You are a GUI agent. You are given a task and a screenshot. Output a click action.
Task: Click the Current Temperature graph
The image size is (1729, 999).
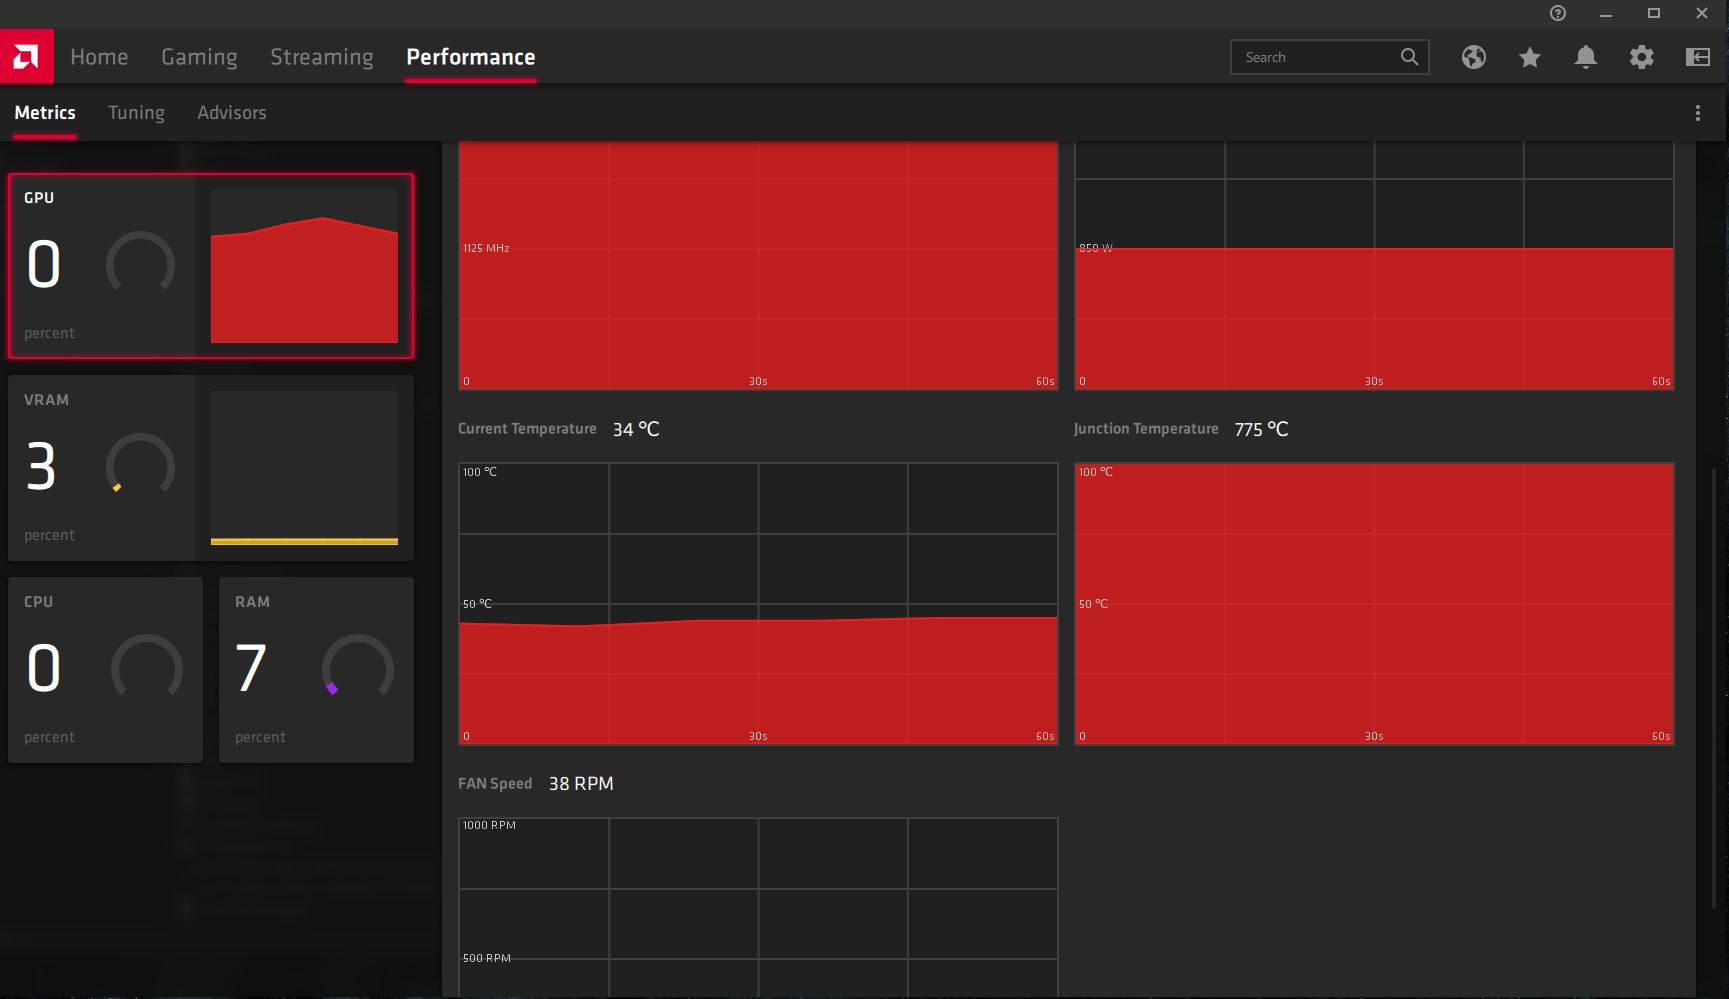(758, 603)
